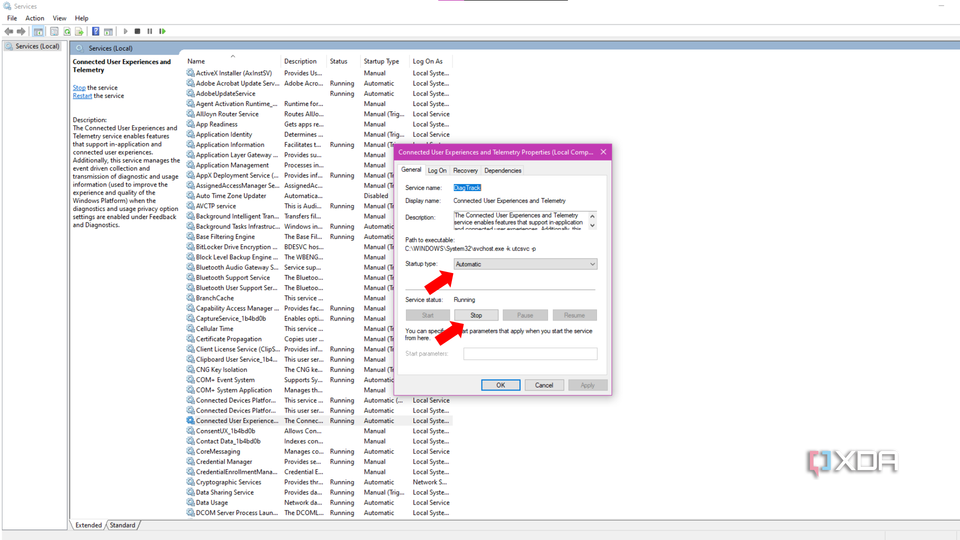Click the Restart Service toolbar icon
This screenshot has width=960, height=540.
162,31
